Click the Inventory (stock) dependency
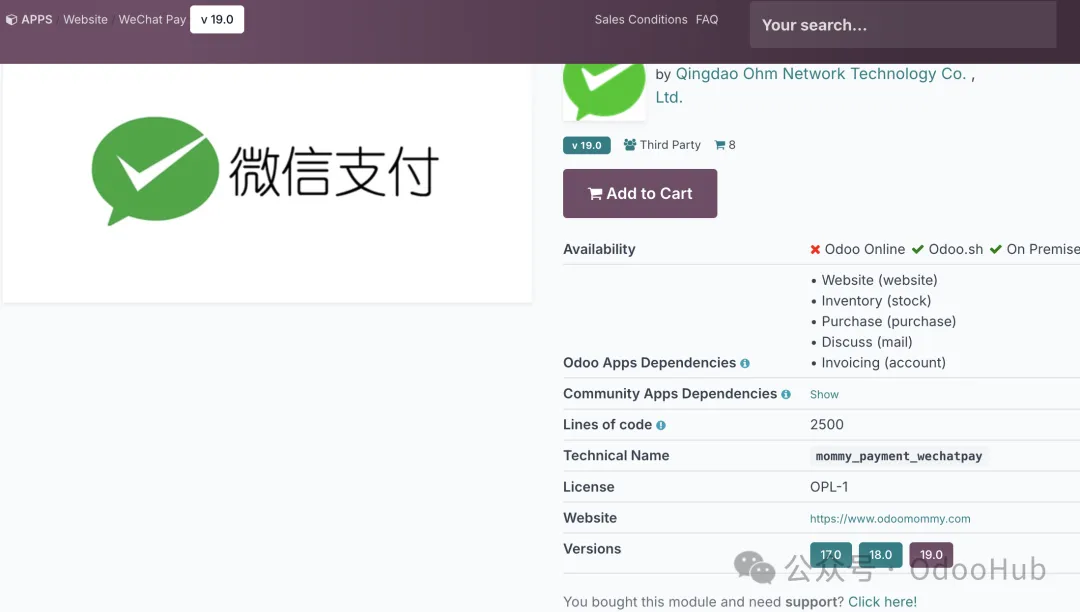 tap(876, 301)
